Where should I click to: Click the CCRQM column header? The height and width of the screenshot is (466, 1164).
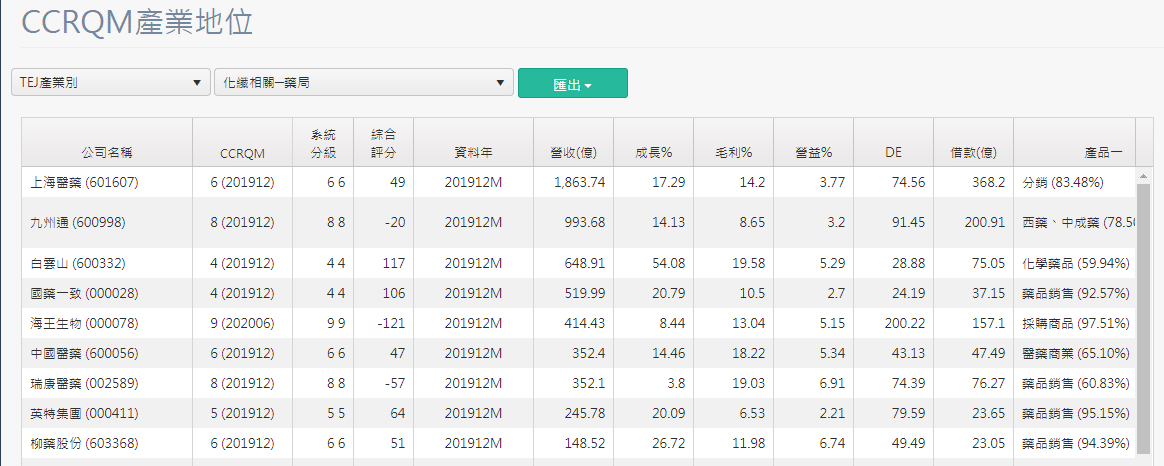tap(242, 153)
